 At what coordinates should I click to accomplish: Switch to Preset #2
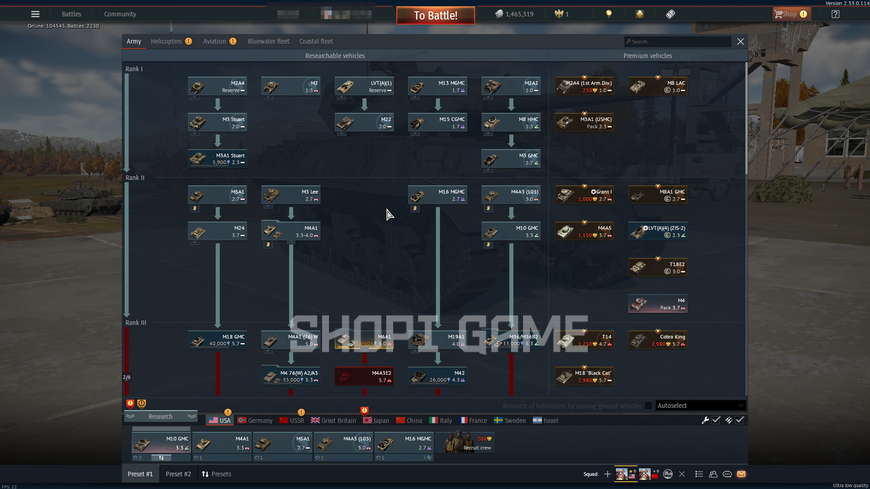pyautogui.click(x=178, y=474)
